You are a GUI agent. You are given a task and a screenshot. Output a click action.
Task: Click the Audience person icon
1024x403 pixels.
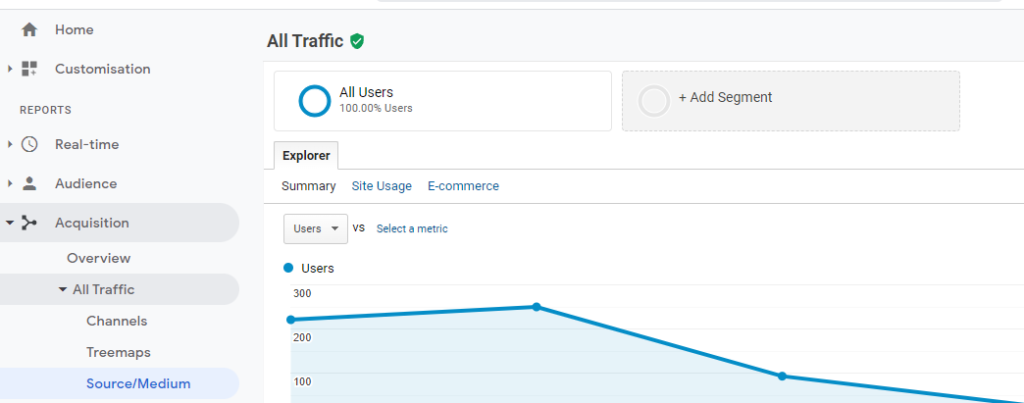click(x=29, y=184)
